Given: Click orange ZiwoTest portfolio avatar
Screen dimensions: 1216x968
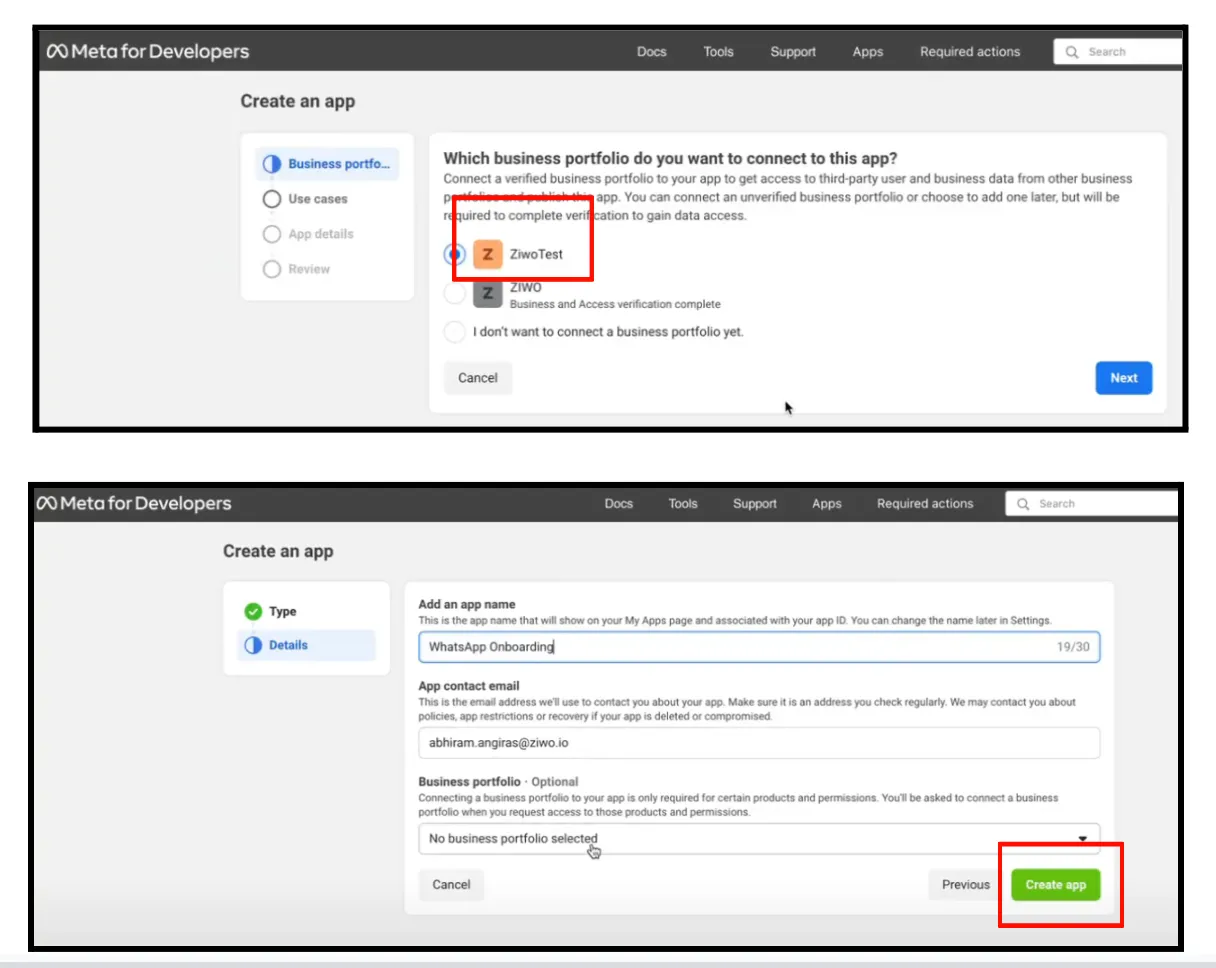Looking at the screenshot, I should coord(487,254).
